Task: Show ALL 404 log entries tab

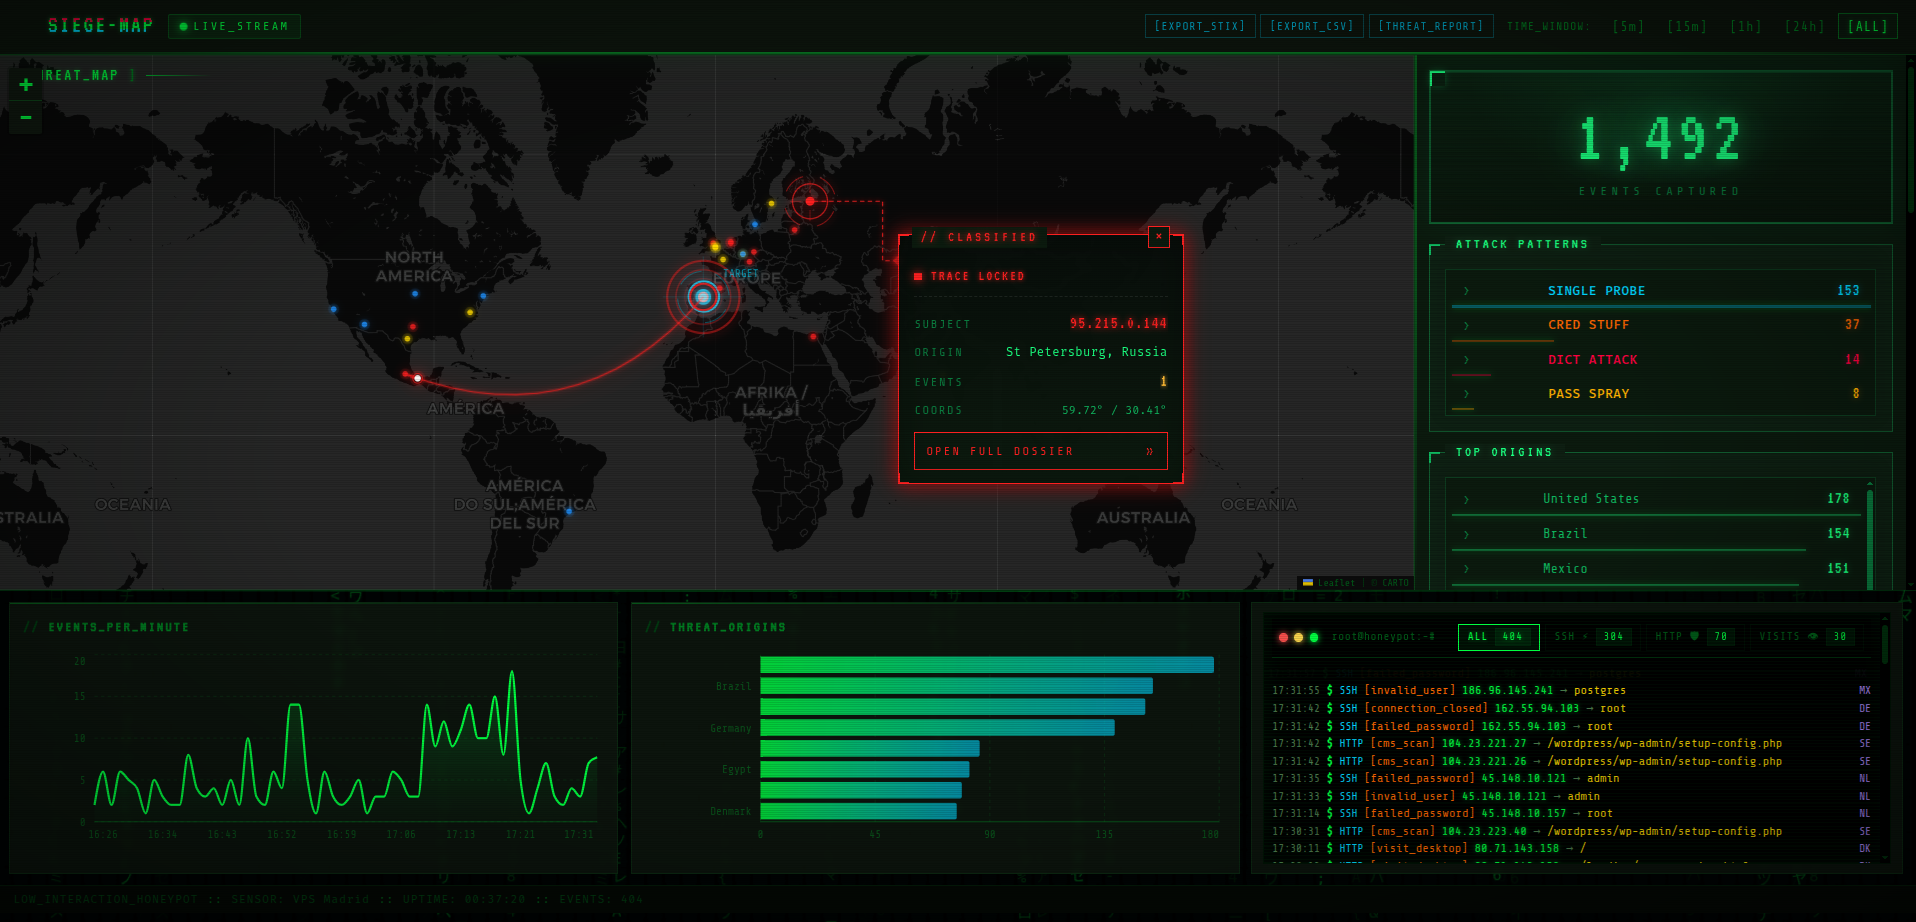Action: [1498, 637]
